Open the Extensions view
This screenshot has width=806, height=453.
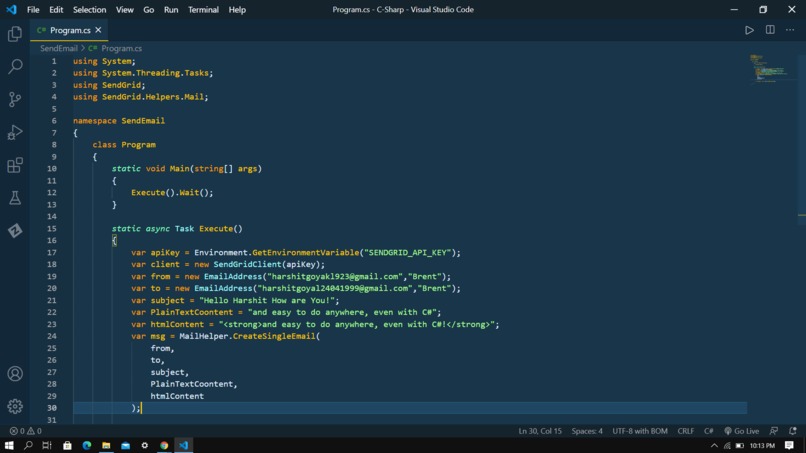[x=15, y=165]
